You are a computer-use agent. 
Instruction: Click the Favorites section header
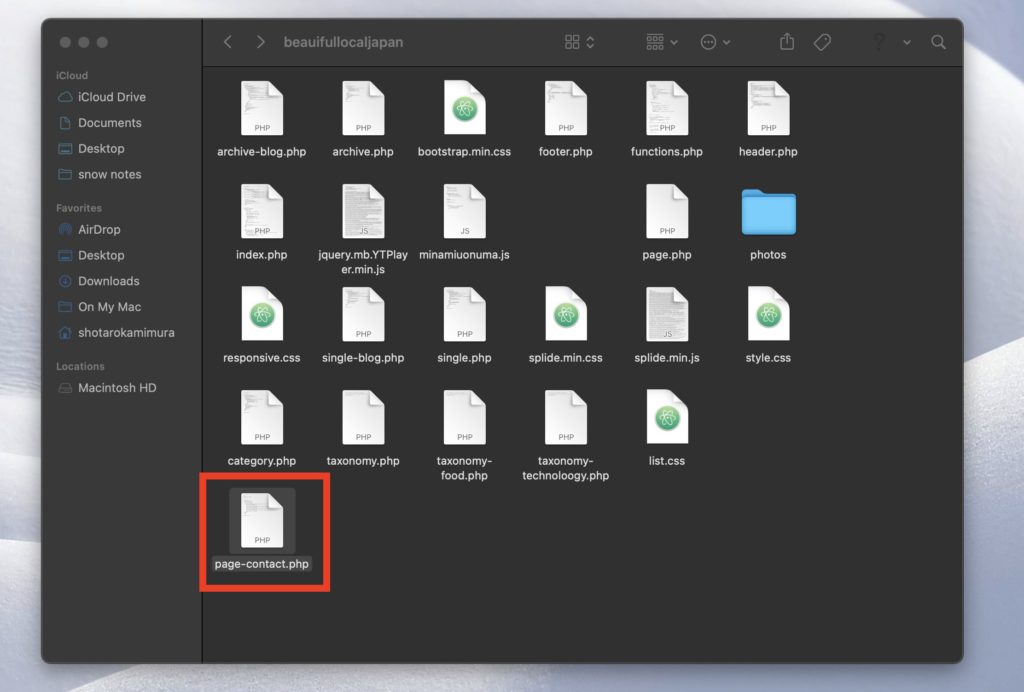(79, 208)
